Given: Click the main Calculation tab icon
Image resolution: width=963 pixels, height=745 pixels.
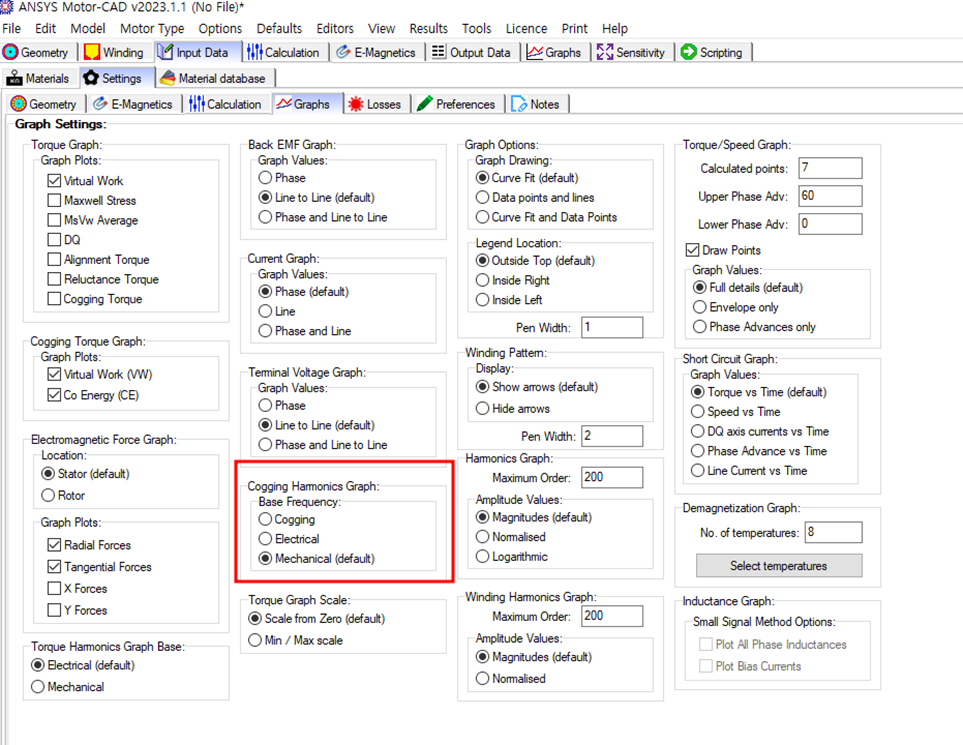Looking at the screenshot, I should coord(254,52).
